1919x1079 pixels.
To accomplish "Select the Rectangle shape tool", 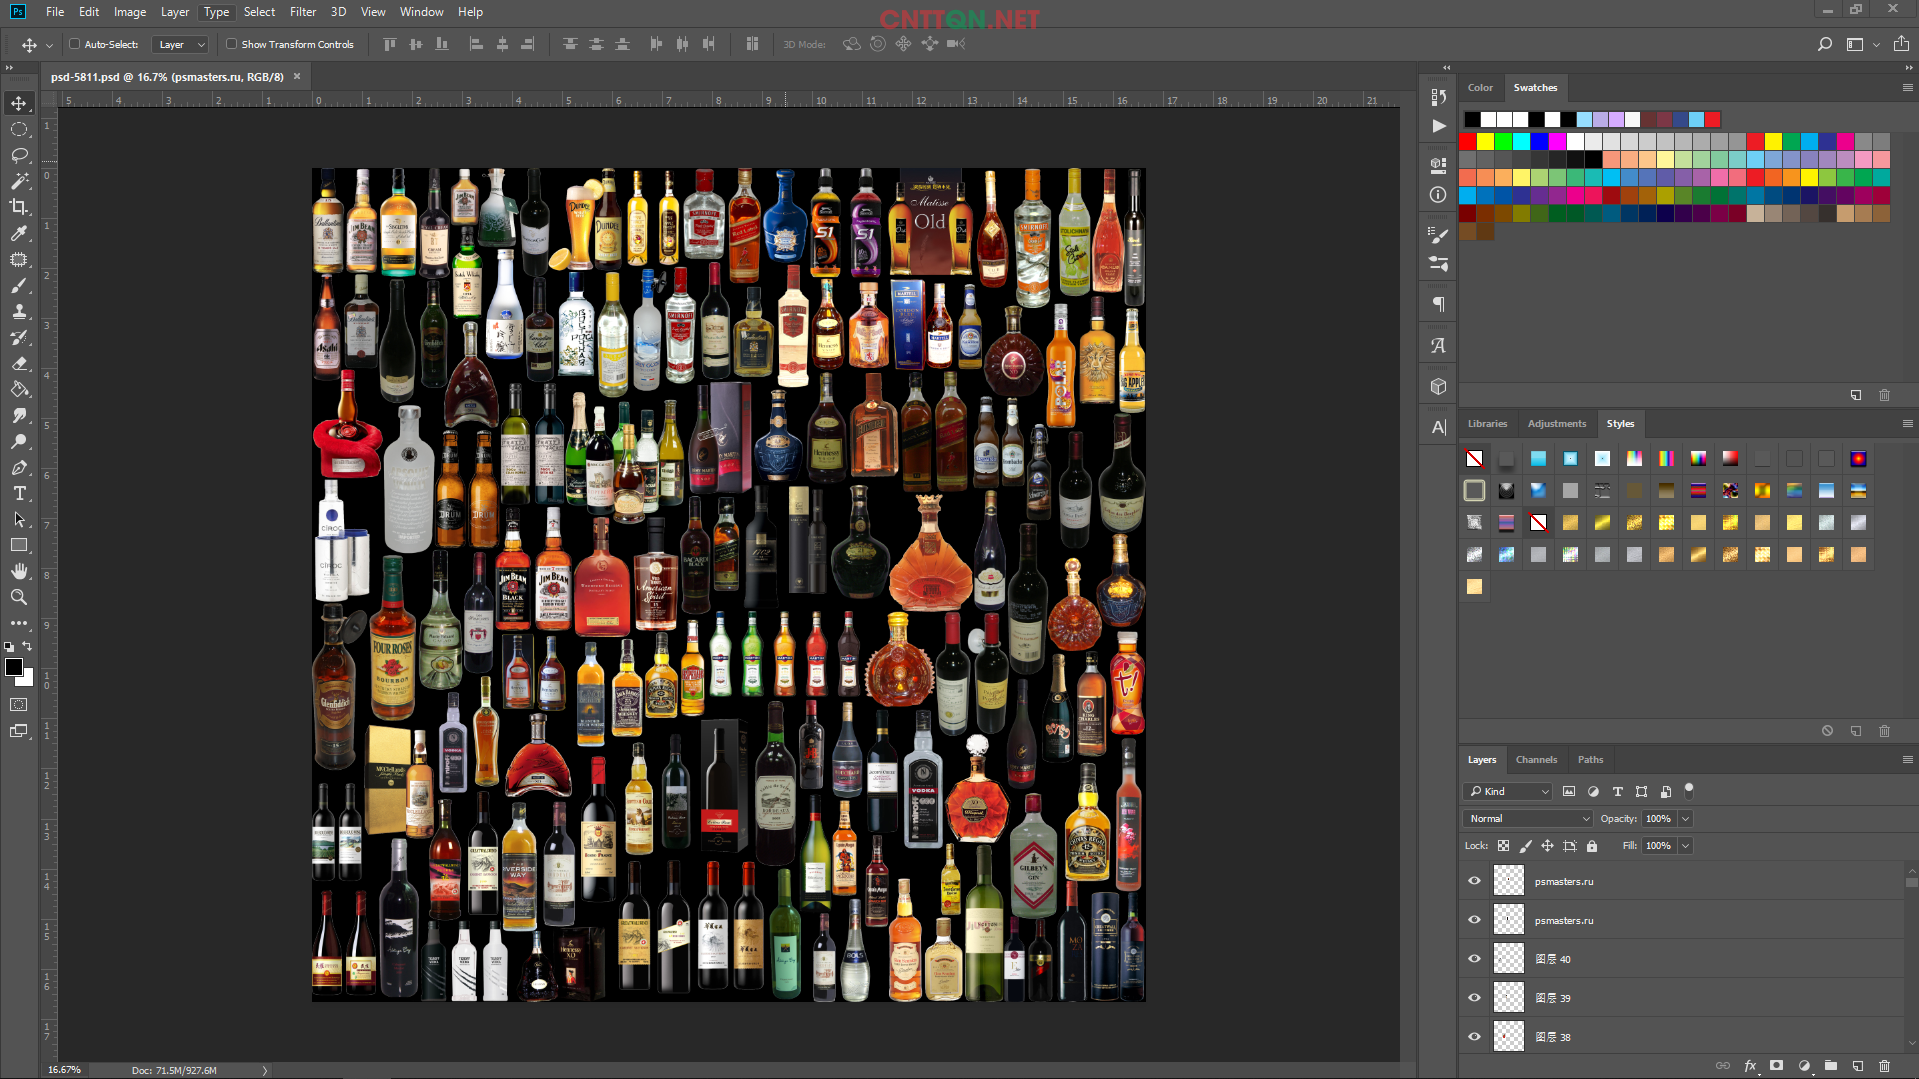I will (19, 545).
